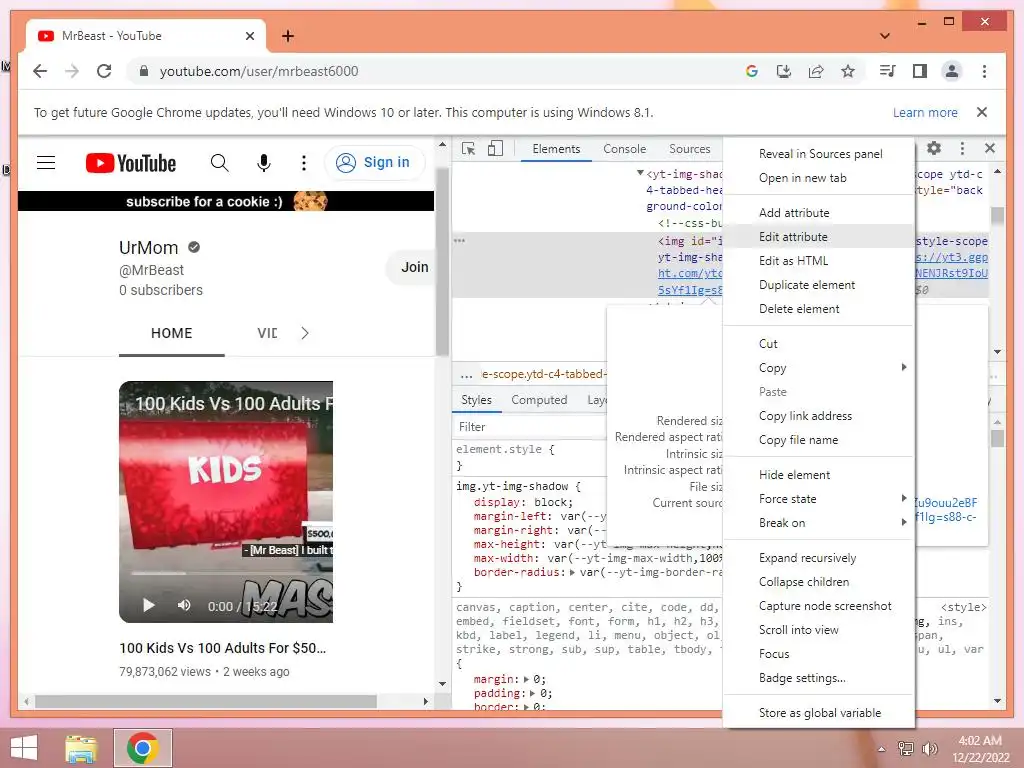Choose Reveal in Sources panel
The height and width of the screenshot is (768, 1024).
819,153
